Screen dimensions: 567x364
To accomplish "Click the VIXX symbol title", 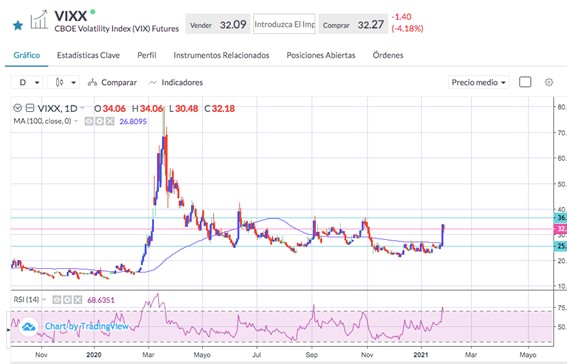I will (71, 16).
